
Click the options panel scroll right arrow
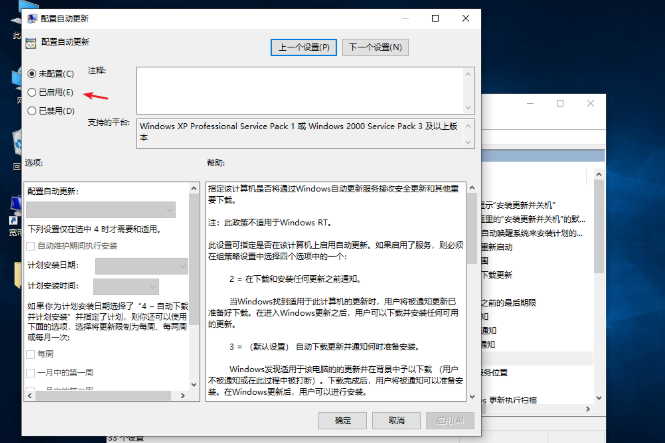click(183, 396)
